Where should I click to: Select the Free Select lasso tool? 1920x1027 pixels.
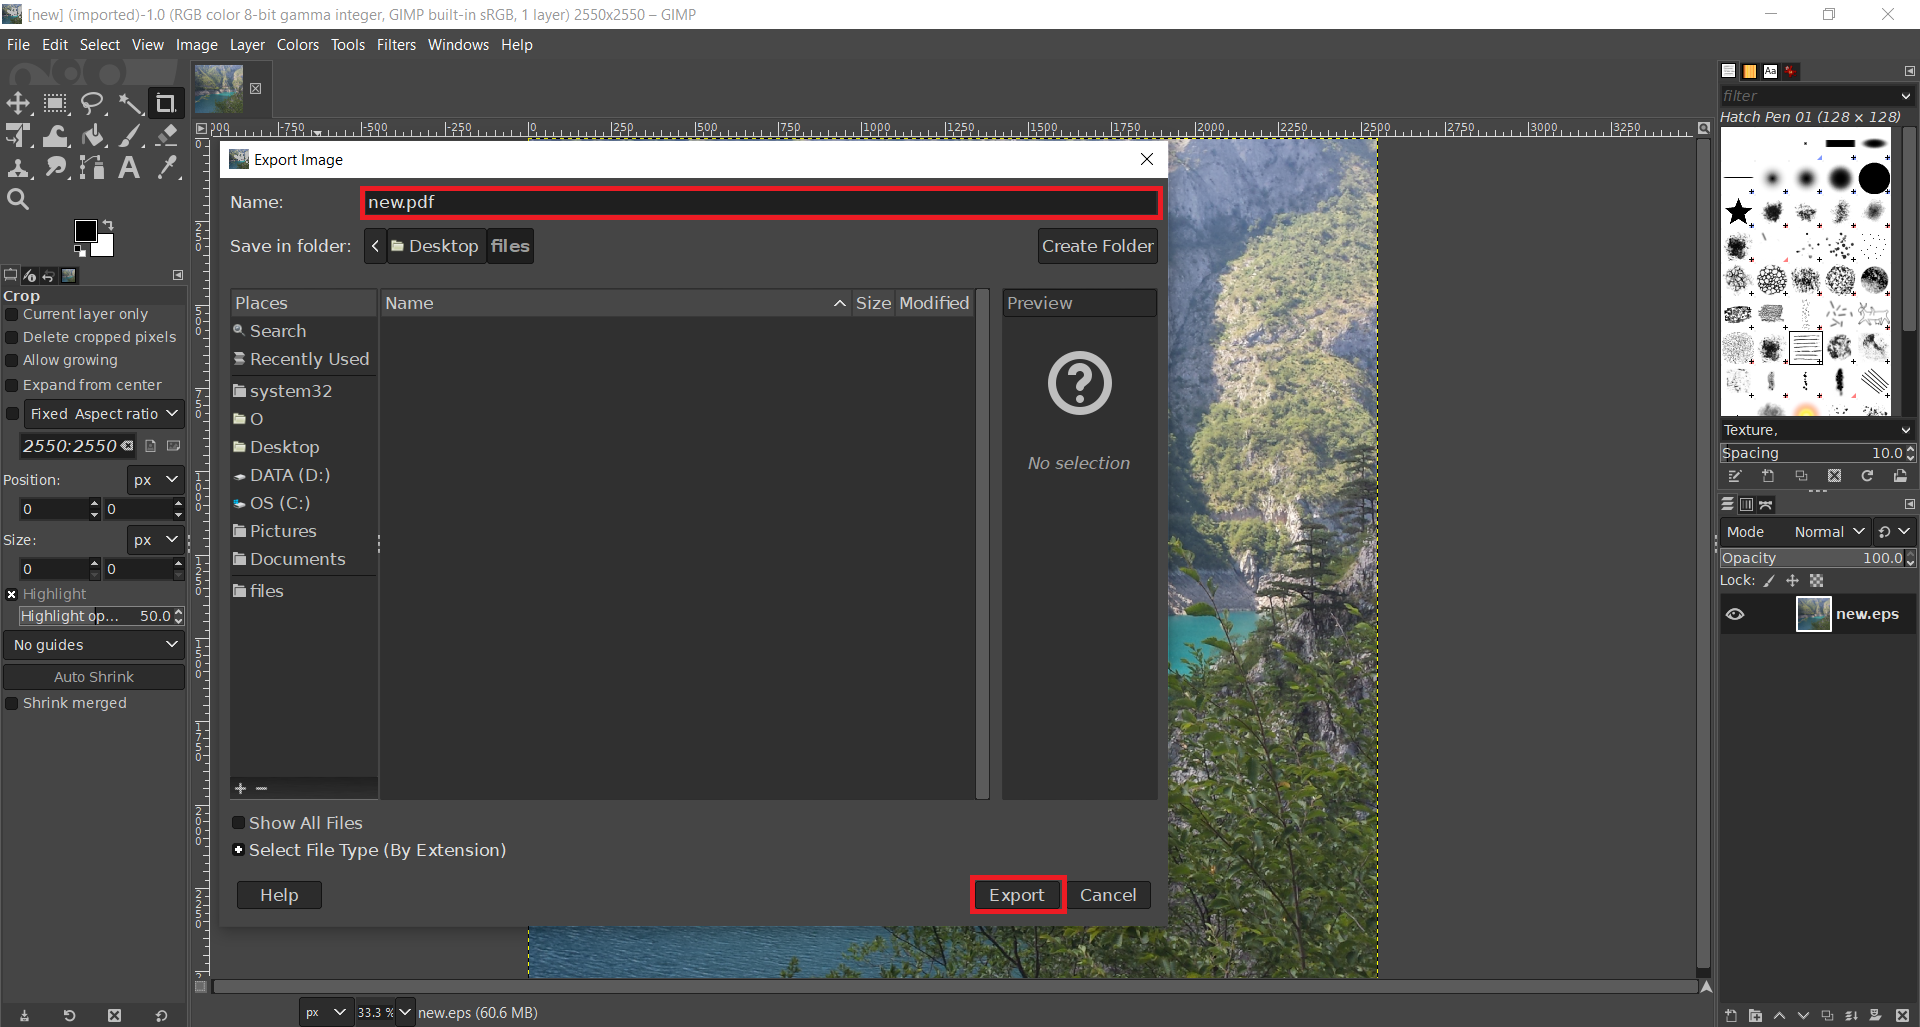pyautogui.click(x=92, y=103)
